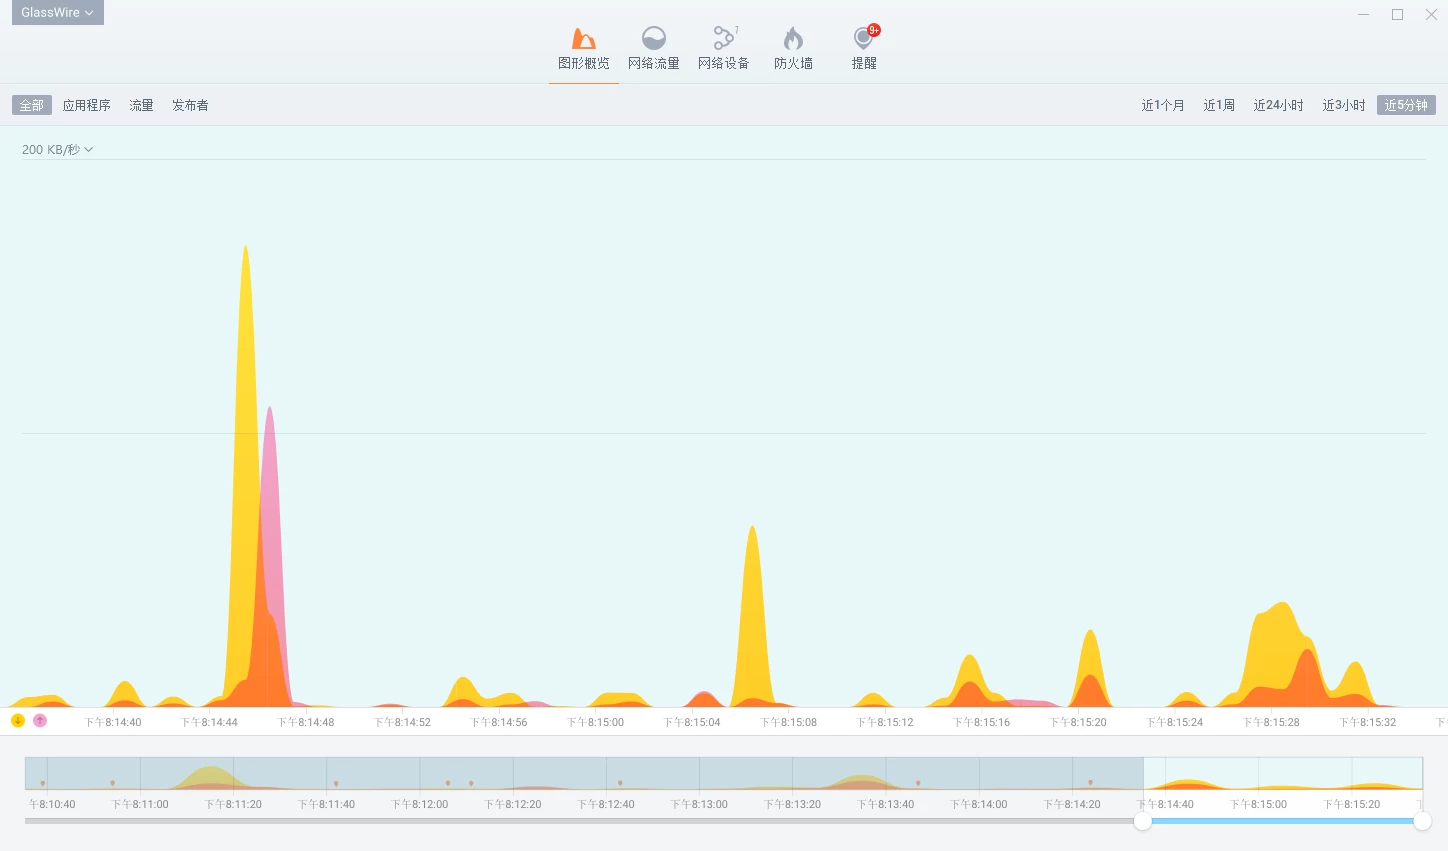Switch to the 发布者 tab

click(x=190, y=105)
